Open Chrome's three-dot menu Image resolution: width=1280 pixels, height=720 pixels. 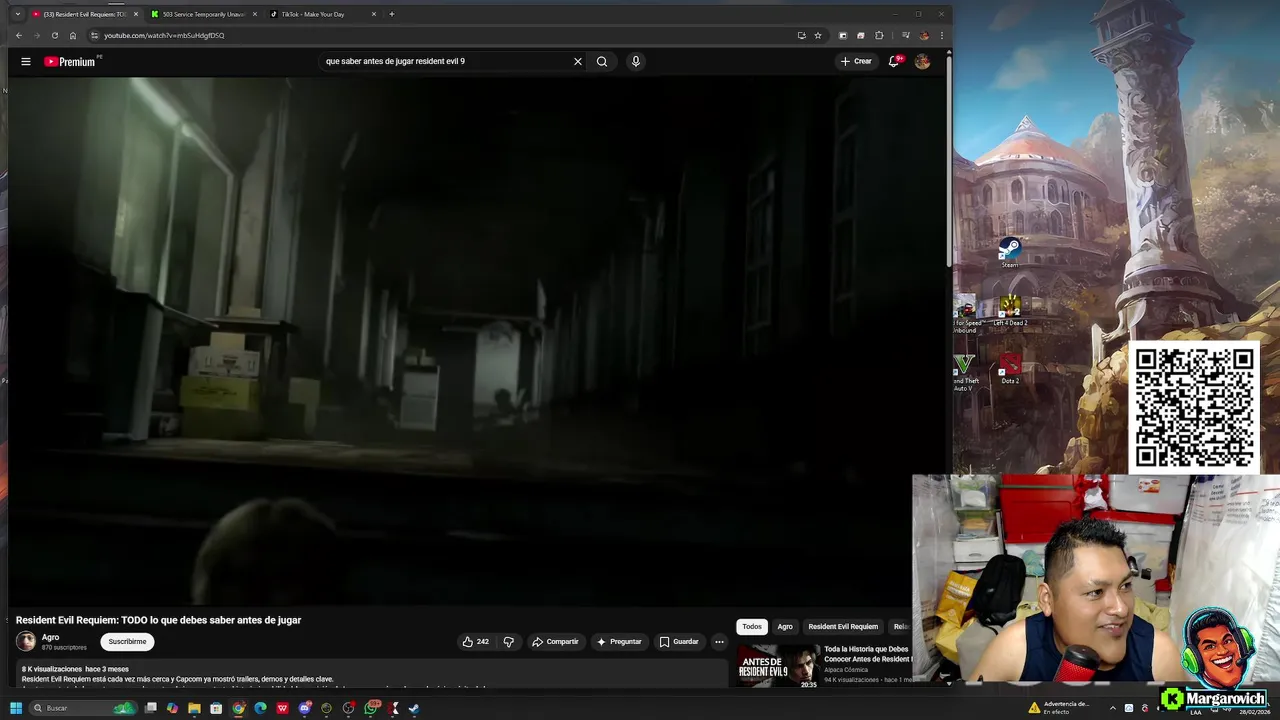[x=941, y=35]
